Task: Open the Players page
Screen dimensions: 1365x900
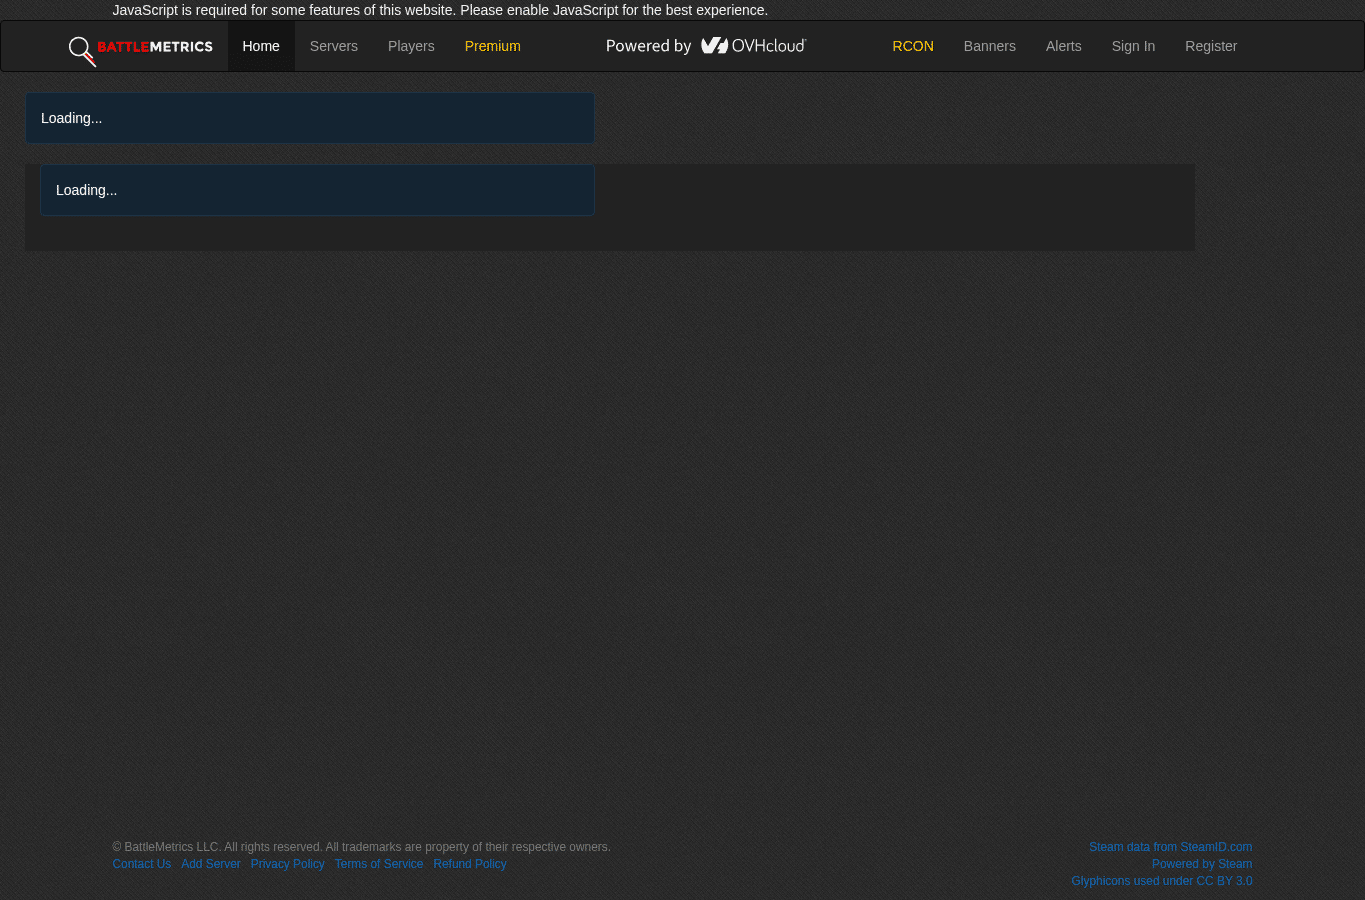Action: (x=411, y=46)
